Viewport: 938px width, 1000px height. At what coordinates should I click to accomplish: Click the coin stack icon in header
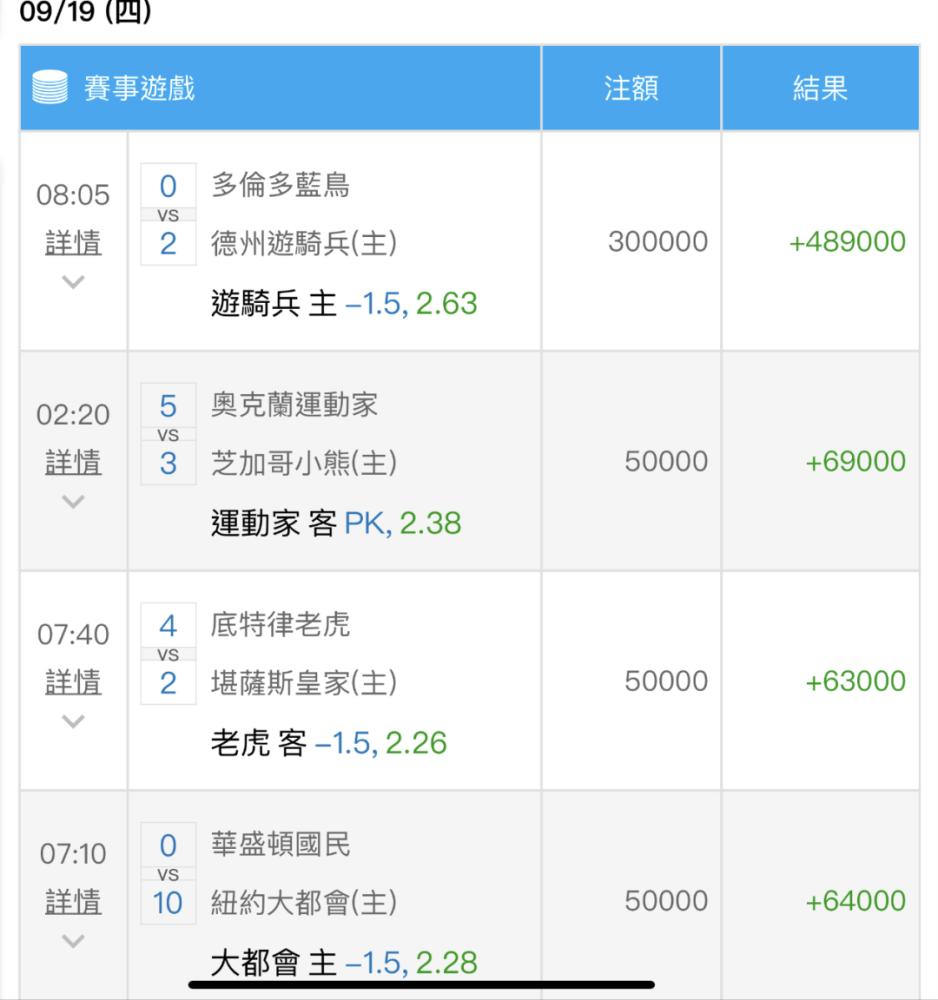(50, 87)
